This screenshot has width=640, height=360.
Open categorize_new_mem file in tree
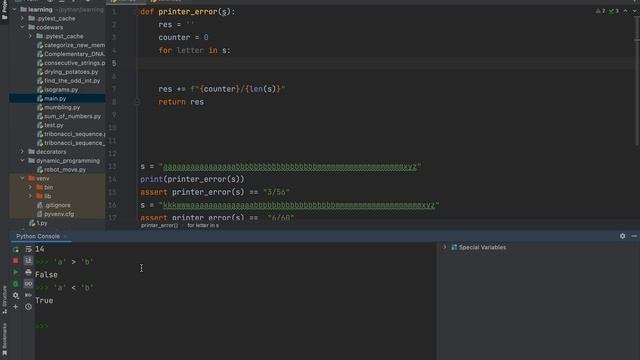[71, 45]
